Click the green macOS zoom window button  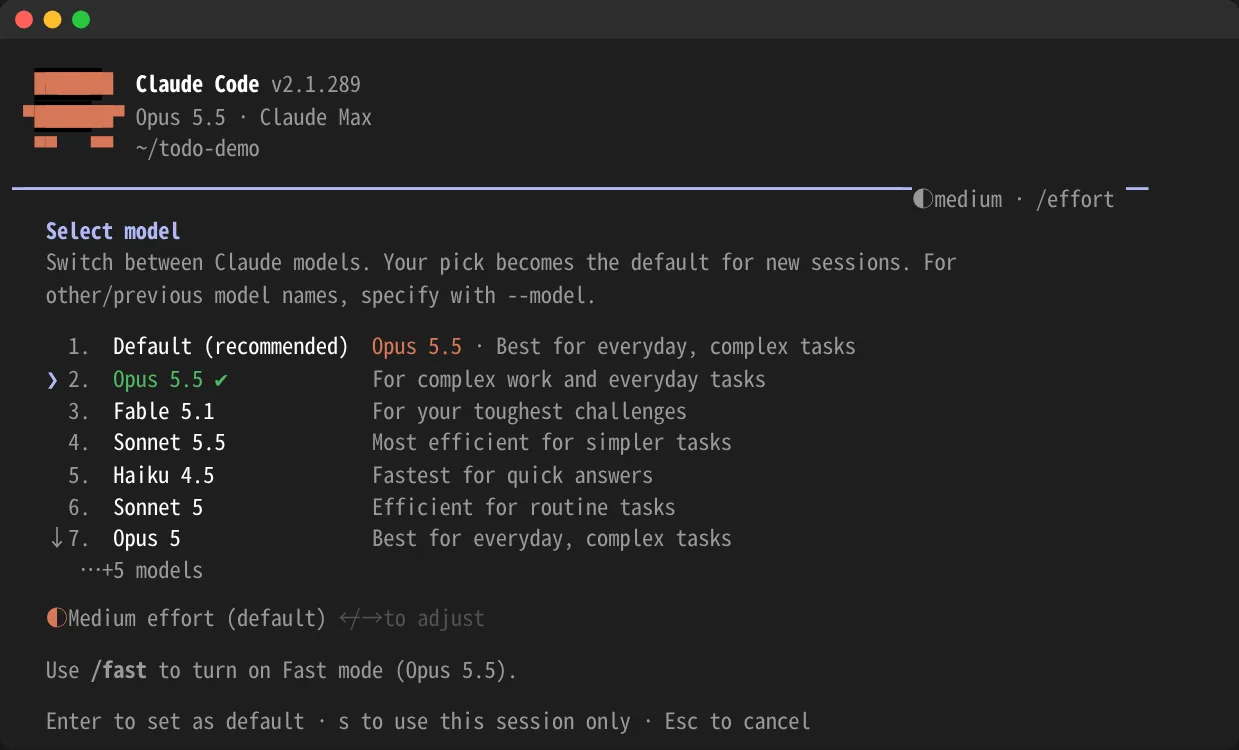click(x=81, y=20)
